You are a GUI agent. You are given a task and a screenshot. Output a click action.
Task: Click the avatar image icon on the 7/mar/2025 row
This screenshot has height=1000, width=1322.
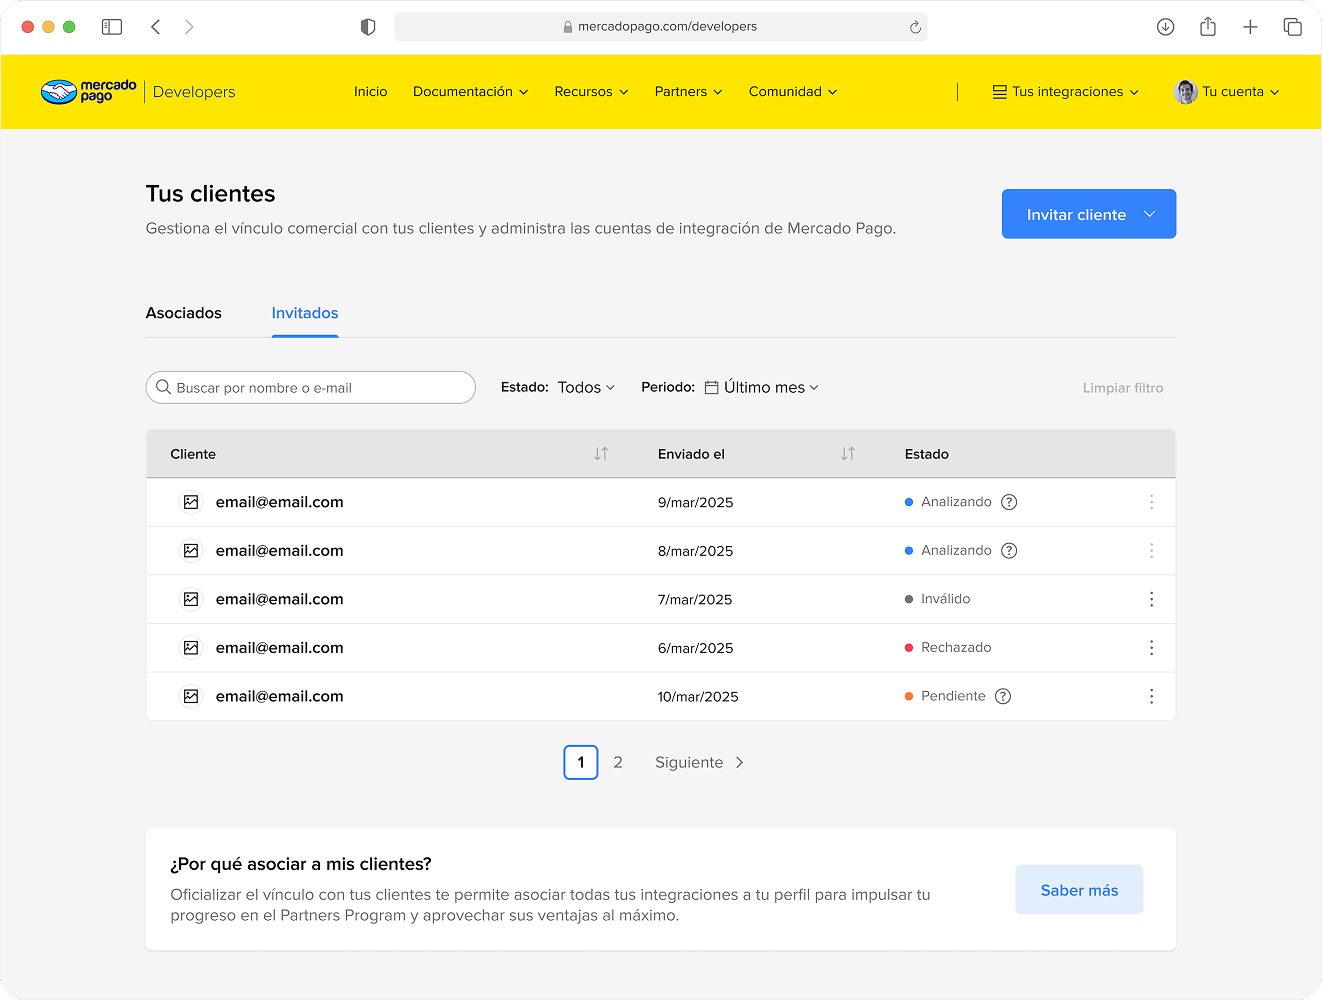pyautogui.click(x=191, y=599)
